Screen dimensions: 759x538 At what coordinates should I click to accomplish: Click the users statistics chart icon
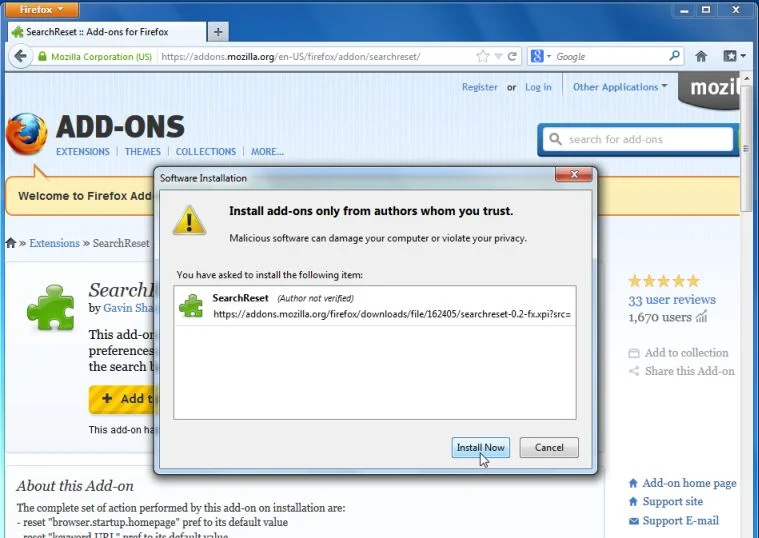click(701, 317)
